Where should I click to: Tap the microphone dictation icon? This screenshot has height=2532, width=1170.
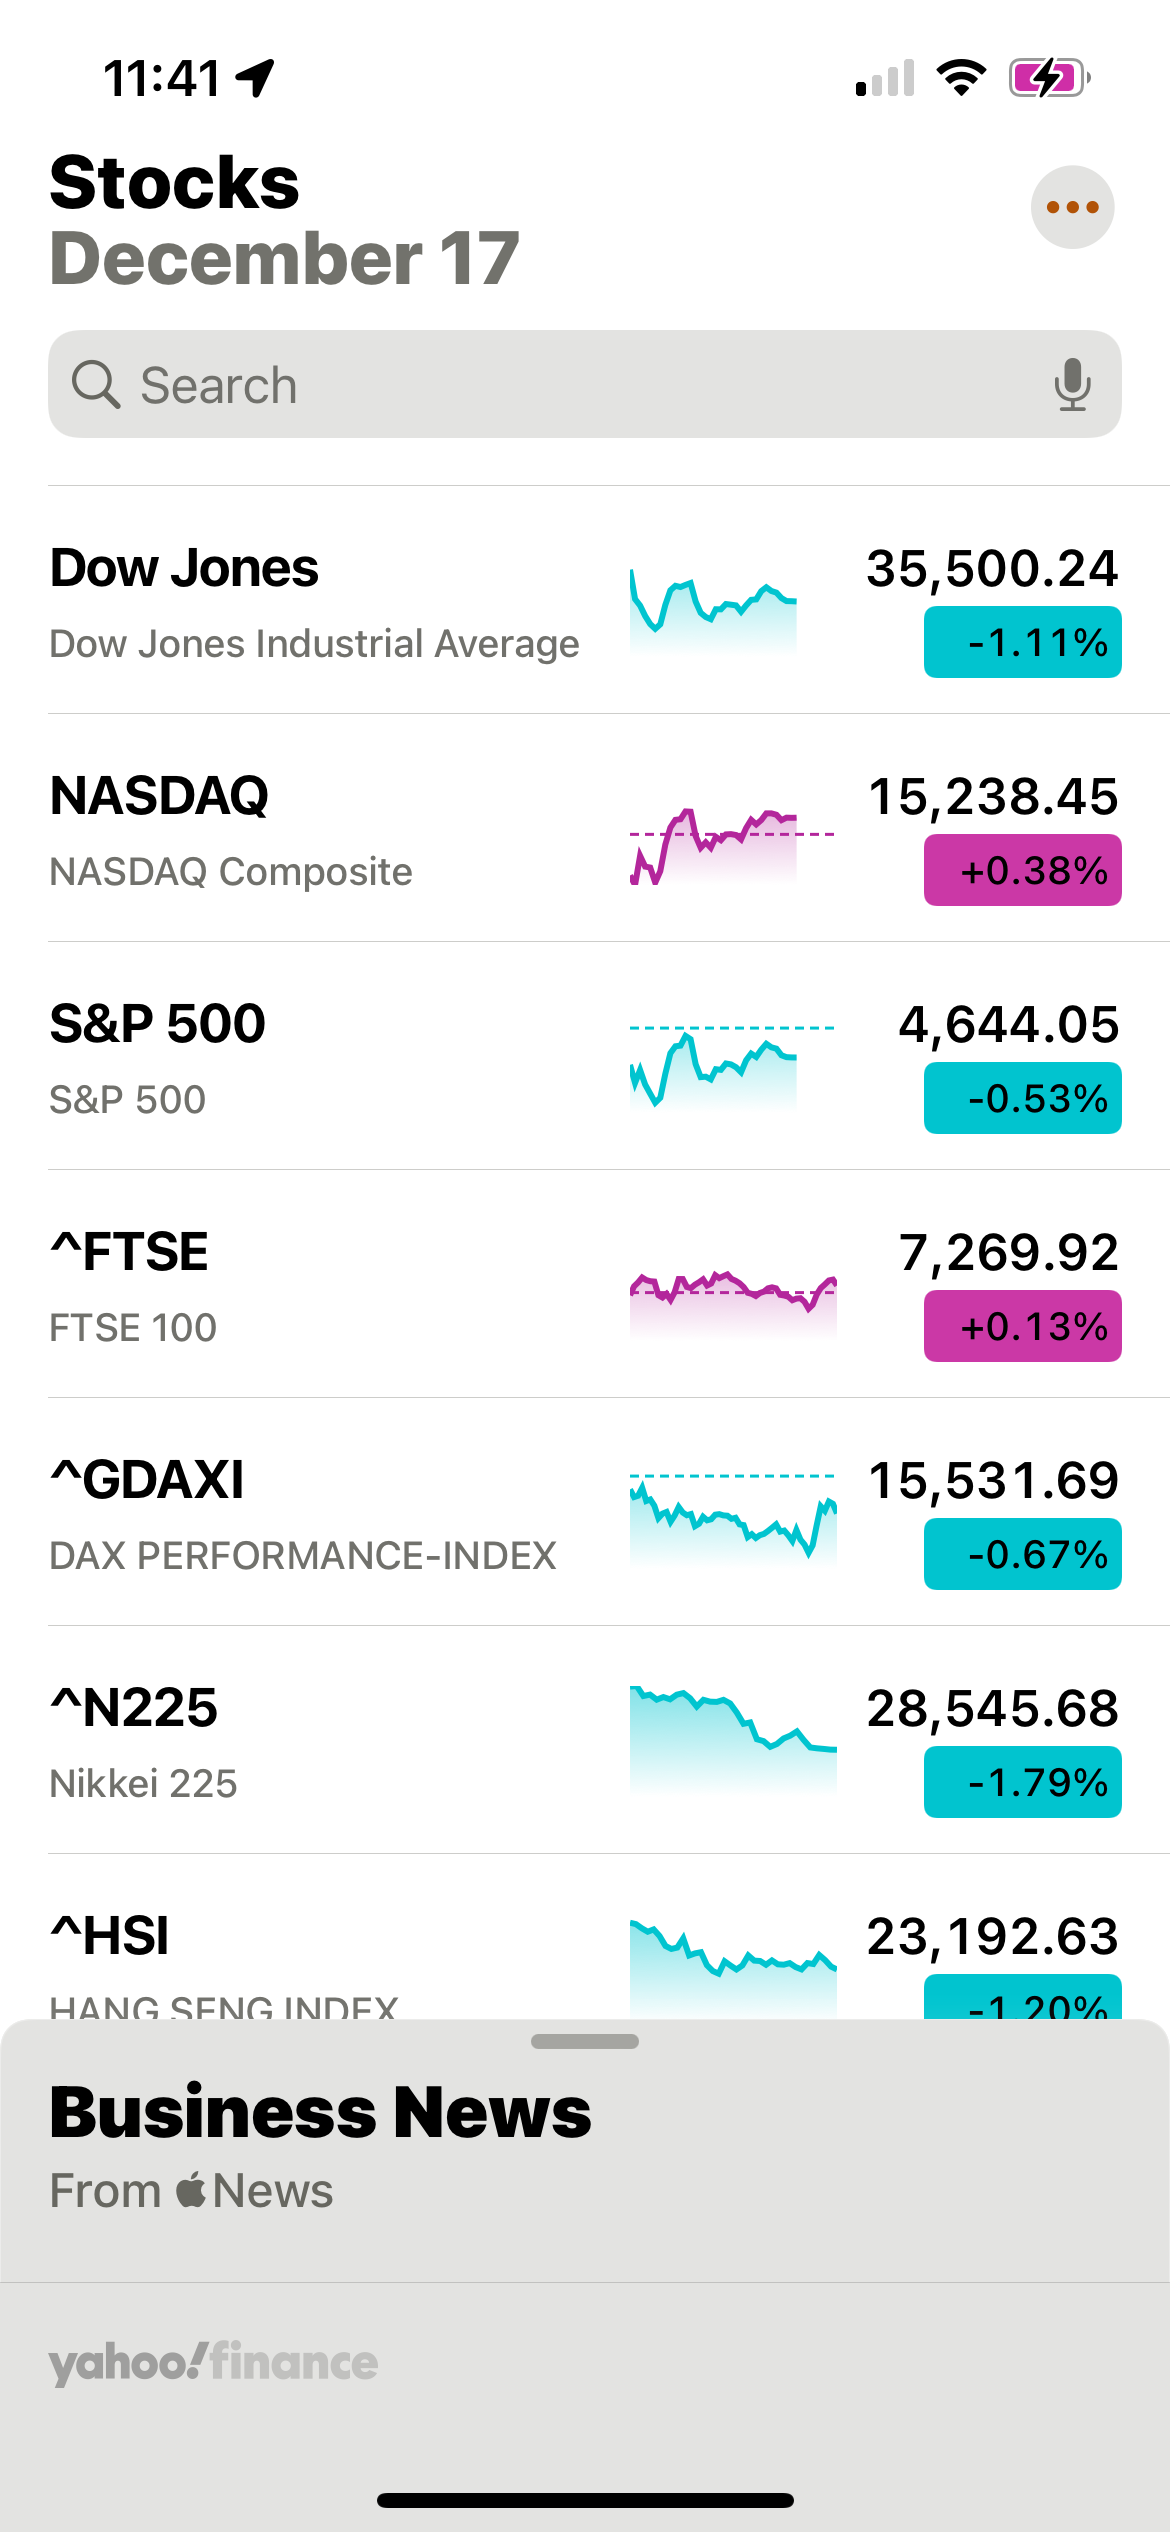point(1072,385)
